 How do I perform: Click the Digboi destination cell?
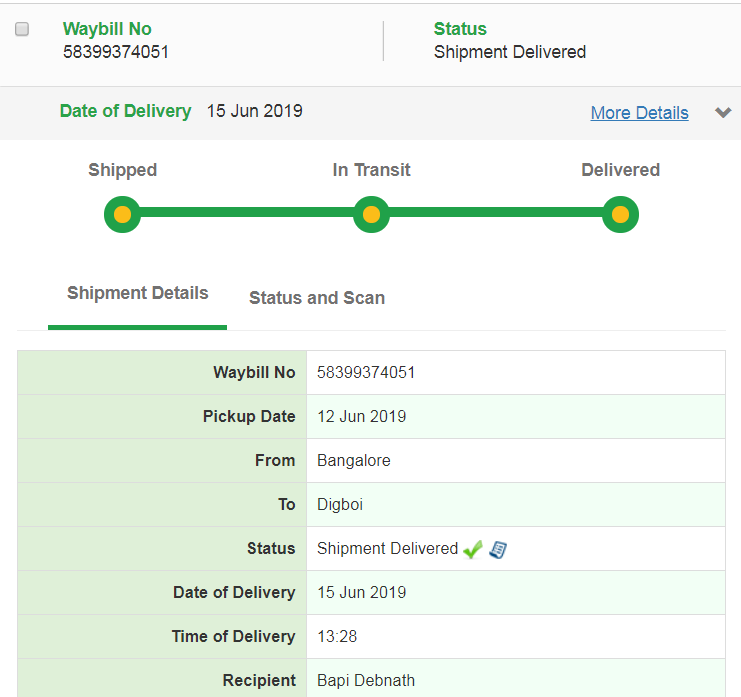[340, 505]
